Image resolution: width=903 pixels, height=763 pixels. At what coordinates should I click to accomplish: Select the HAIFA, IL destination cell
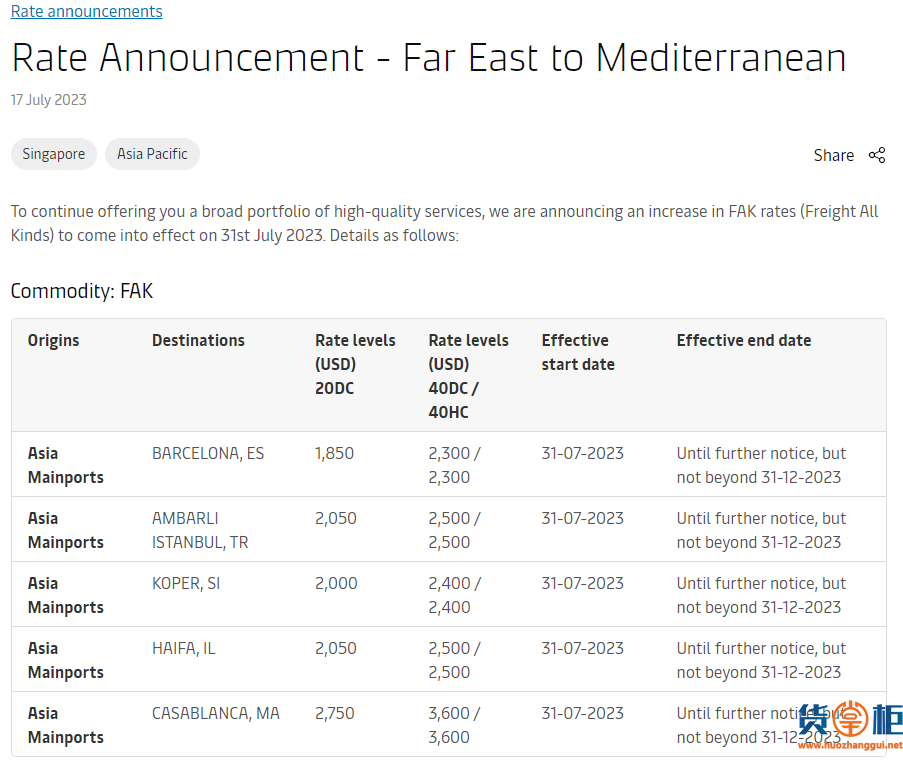184,648
